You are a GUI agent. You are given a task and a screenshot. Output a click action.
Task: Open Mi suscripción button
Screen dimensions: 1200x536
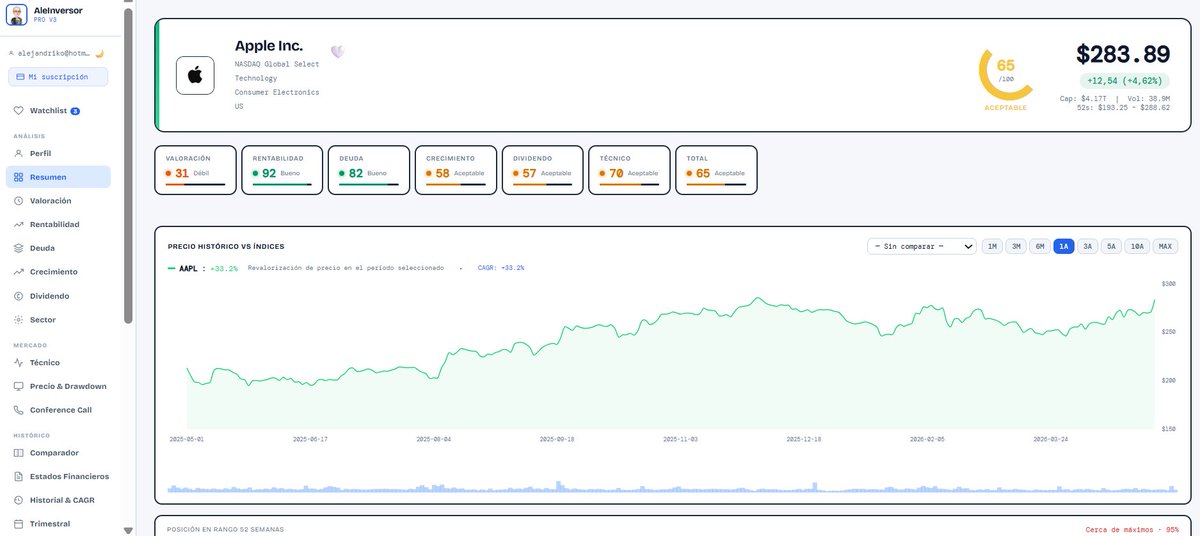58,77
